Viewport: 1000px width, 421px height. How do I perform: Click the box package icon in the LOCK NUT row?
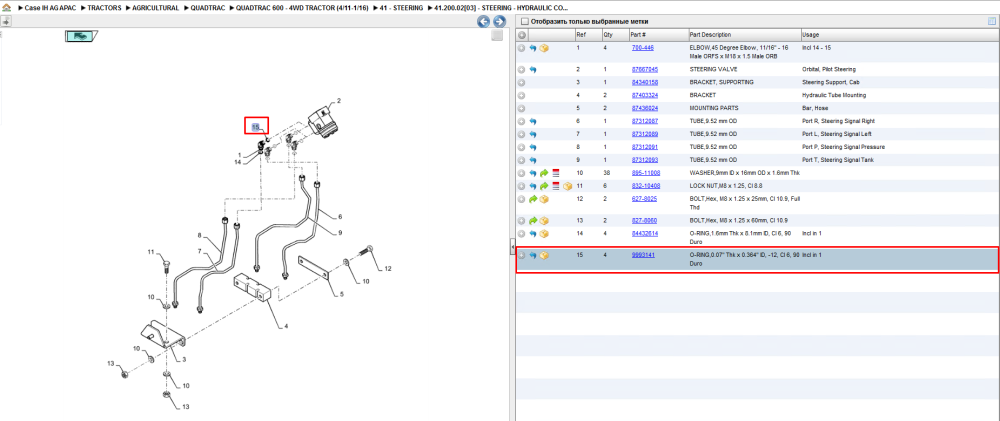coord(567,186)
